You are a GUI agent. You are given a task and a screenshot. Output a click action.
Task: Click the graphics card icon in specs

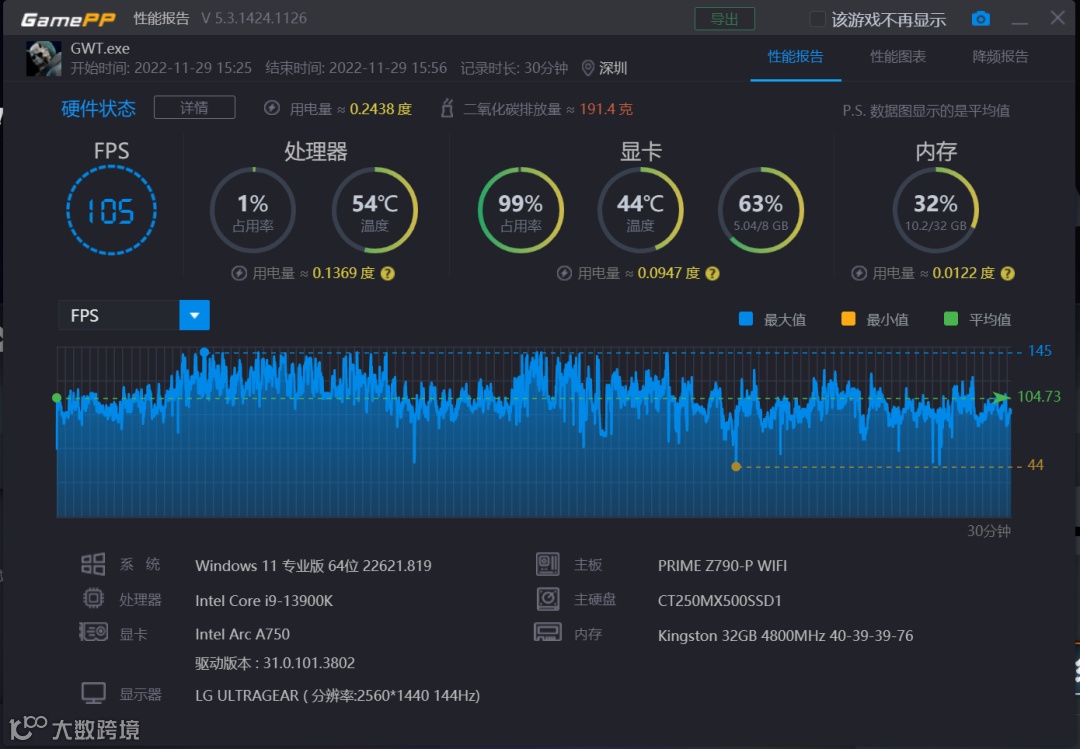(x=93, y=632)
